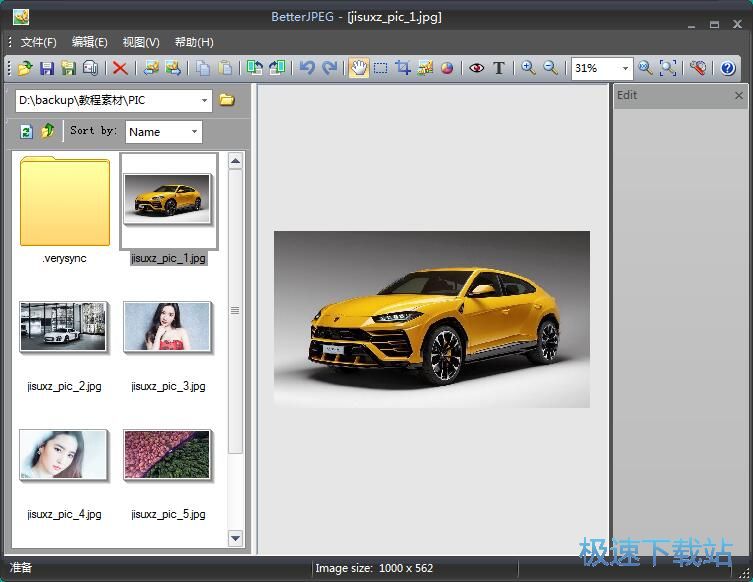The width and height of the screenshot is (753, 582).
Task: Click the browse folder button beside path
Action: [x=227, y=100]
